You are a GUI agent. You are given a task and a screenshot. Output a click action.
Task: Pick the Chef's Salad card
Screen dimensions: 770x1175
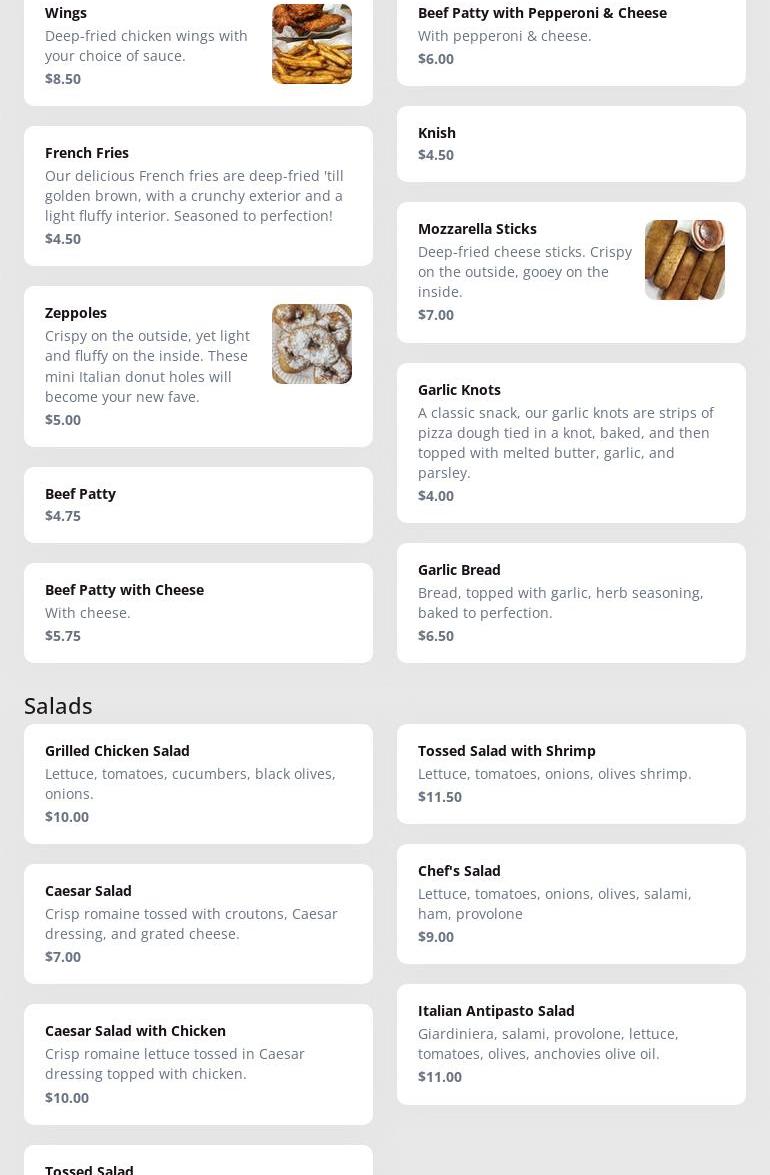tap(459, 871)
